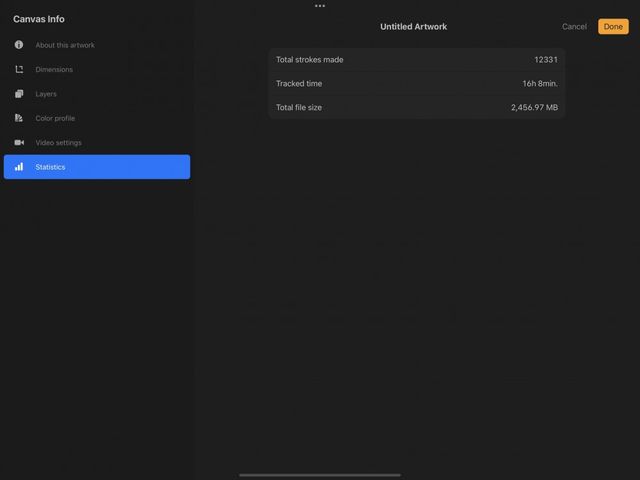The width and height of the screenshot is (640, 480).
Task: Click the tracked time value 16h 8min.
Action: click(540, 84)
